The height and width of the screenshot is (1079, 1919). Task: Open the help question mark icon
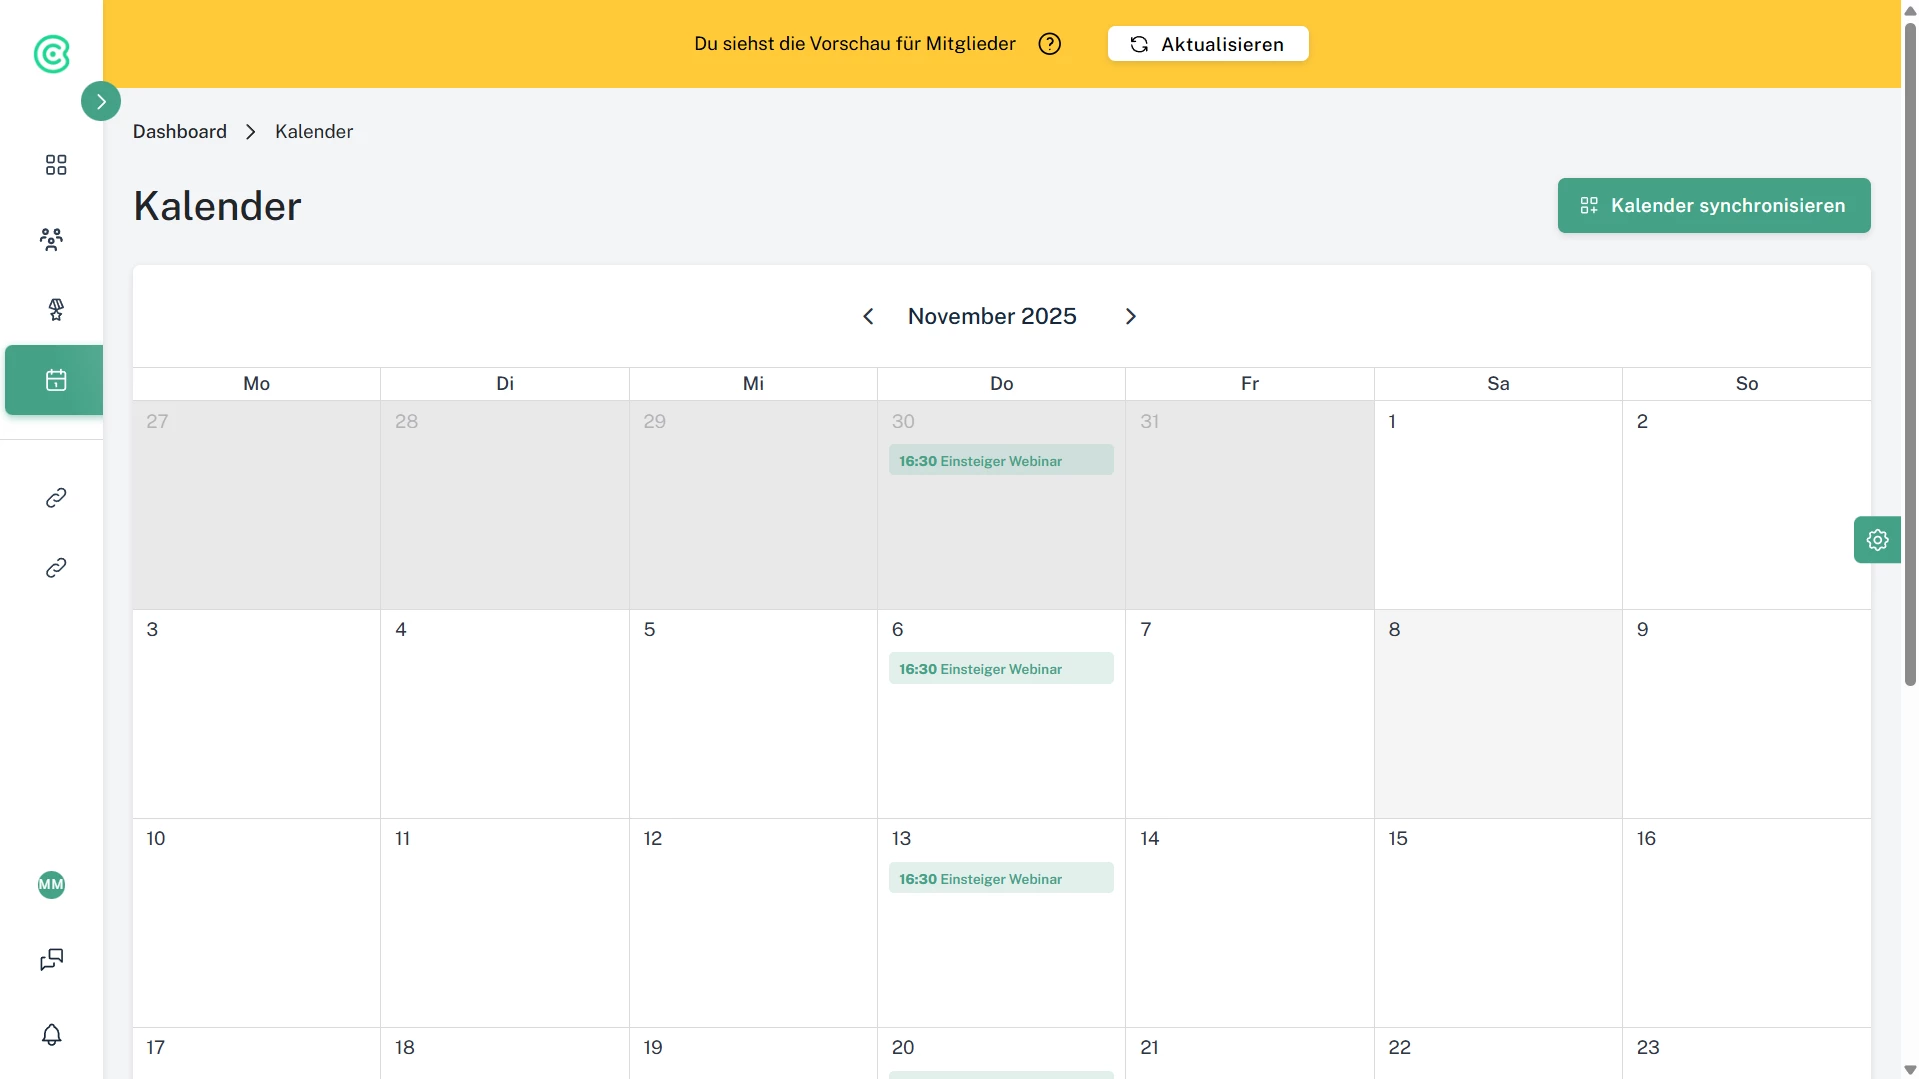click(x=1049, y=43)
